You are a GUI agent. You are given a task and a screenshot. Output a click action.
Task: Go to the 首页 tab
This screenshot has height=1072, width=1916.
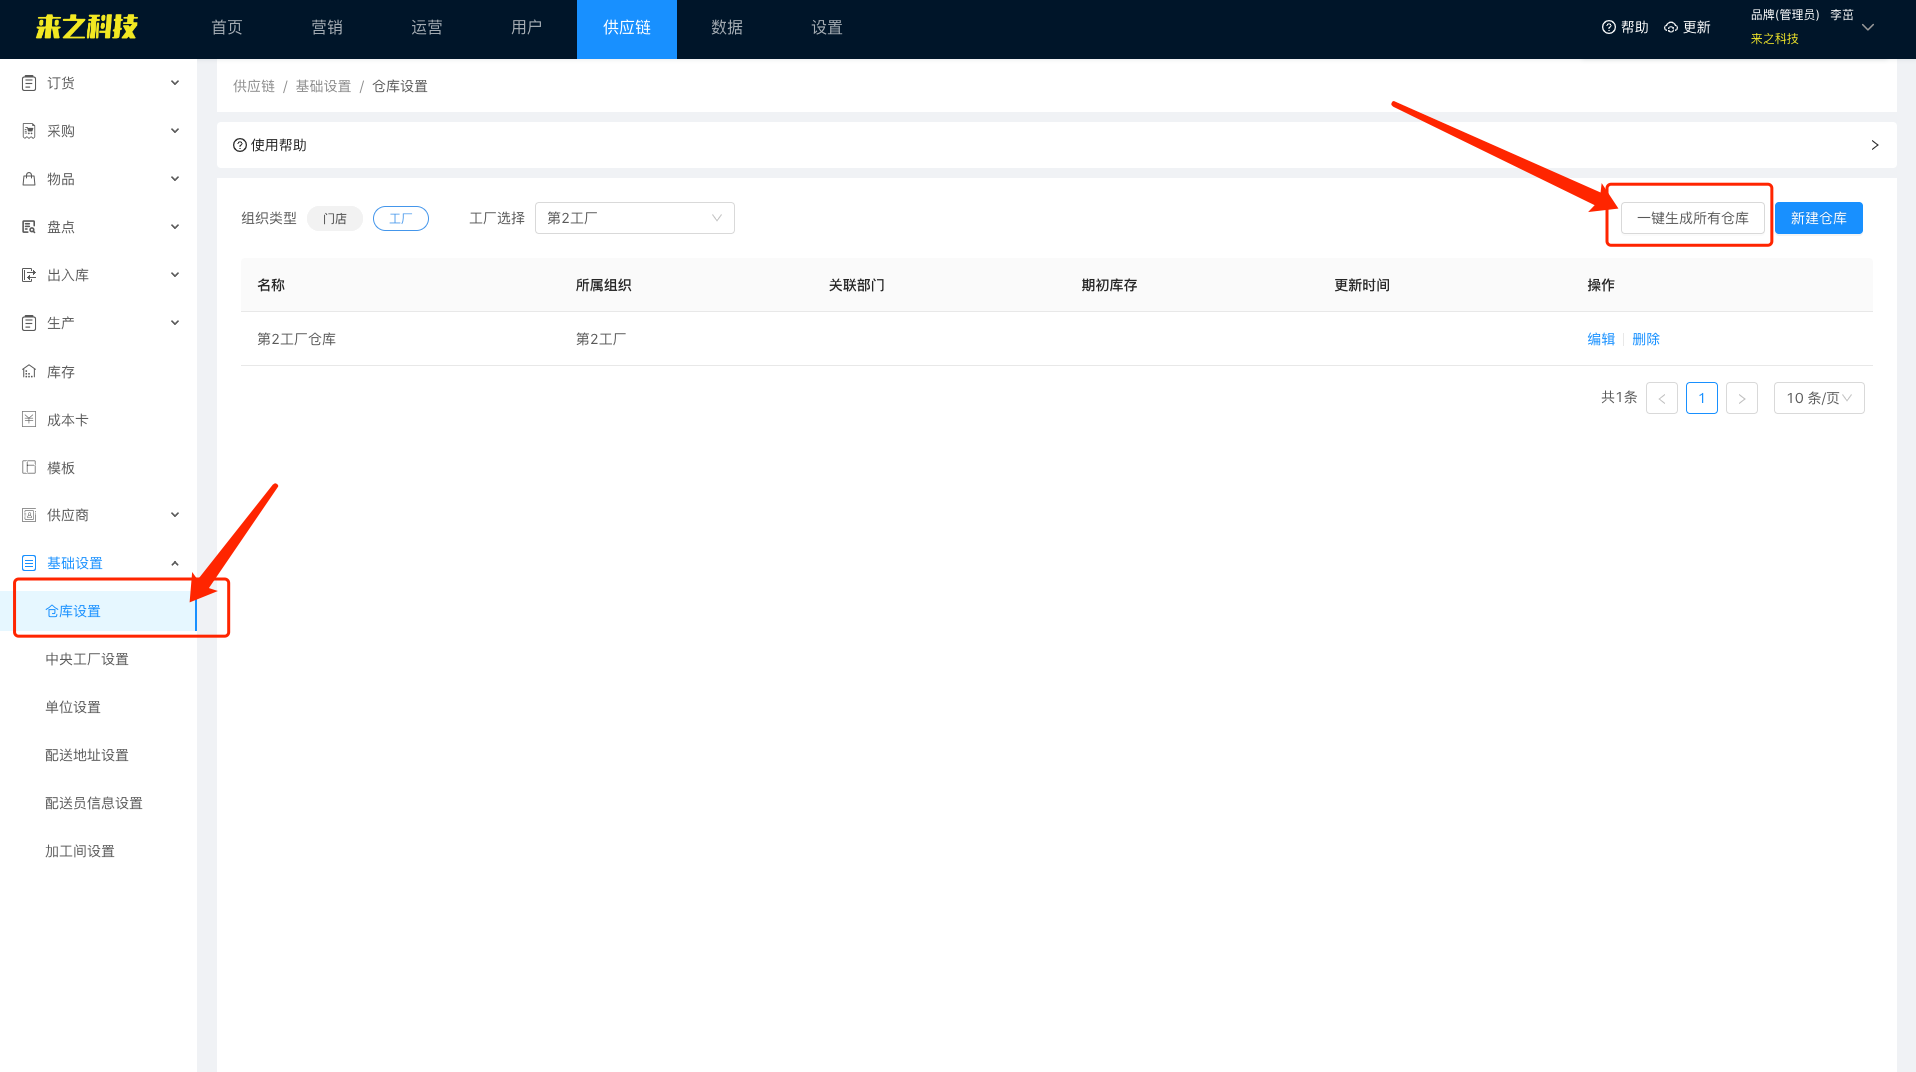[227, 28]
